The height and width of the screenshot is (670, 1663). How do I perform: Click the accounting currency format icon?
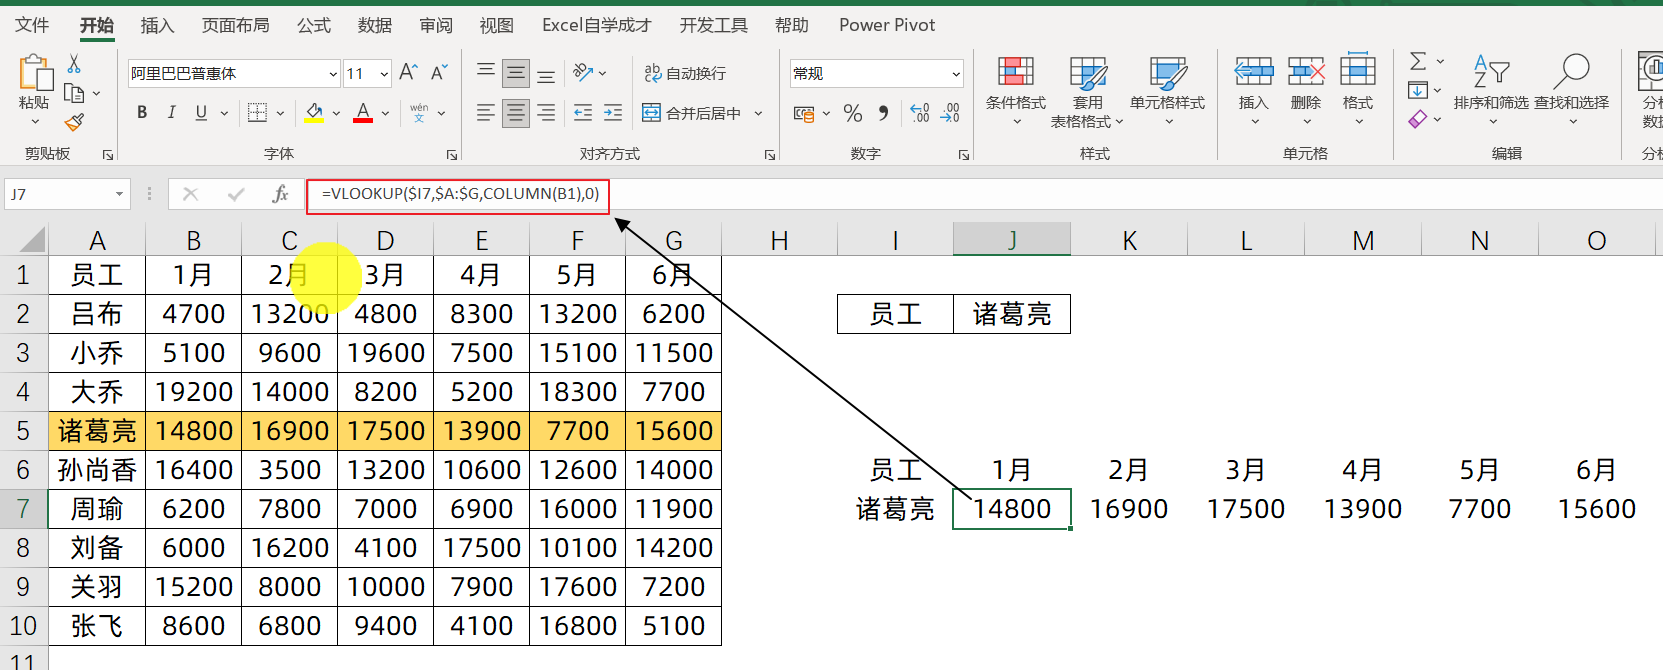pos(804,113)
